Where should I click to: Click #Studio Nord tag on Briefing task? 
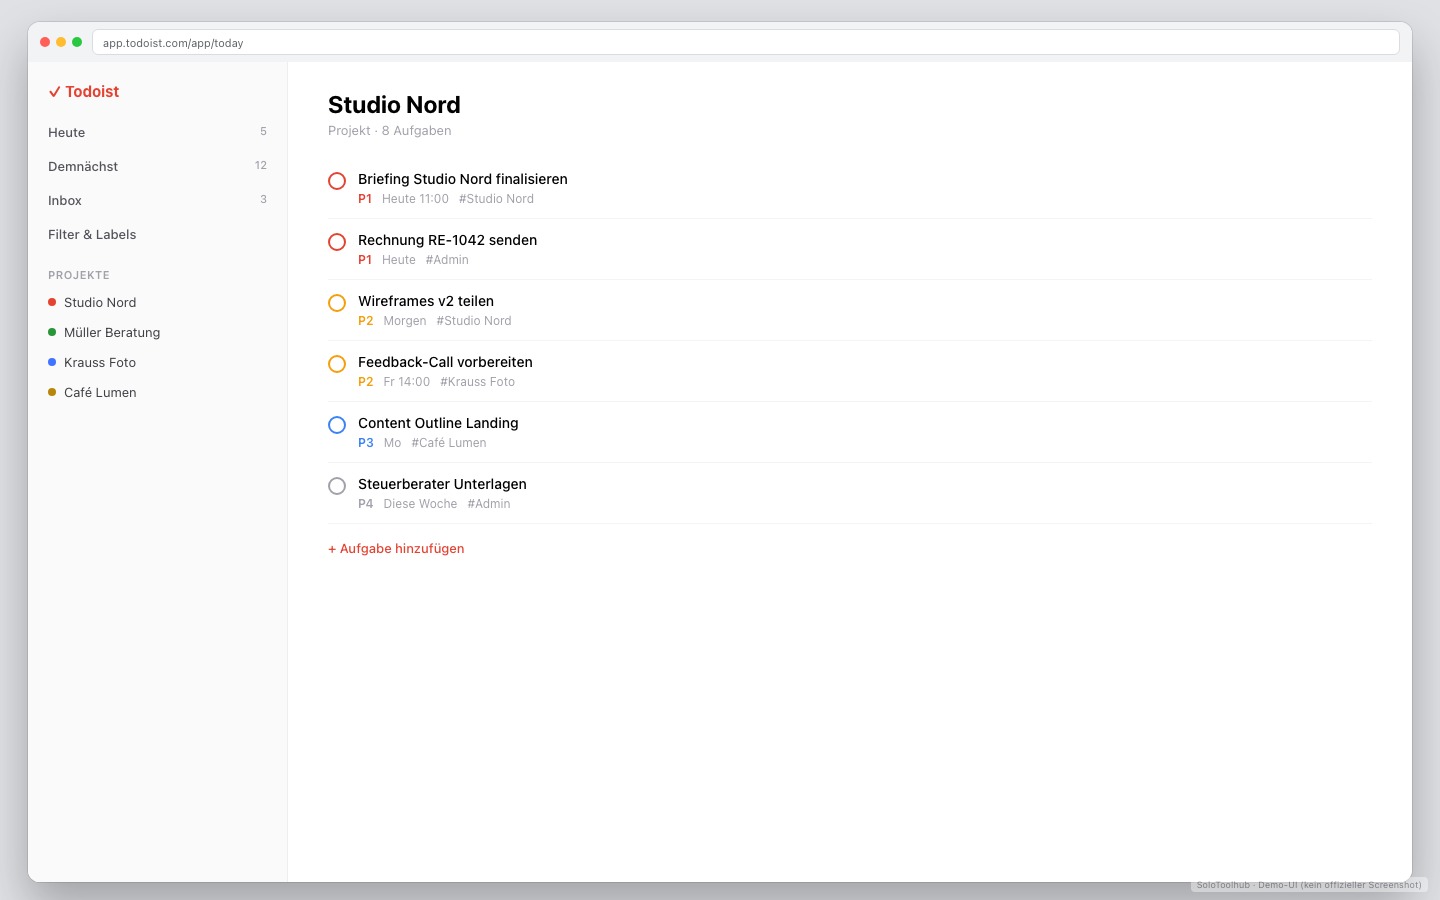point(496,199)
